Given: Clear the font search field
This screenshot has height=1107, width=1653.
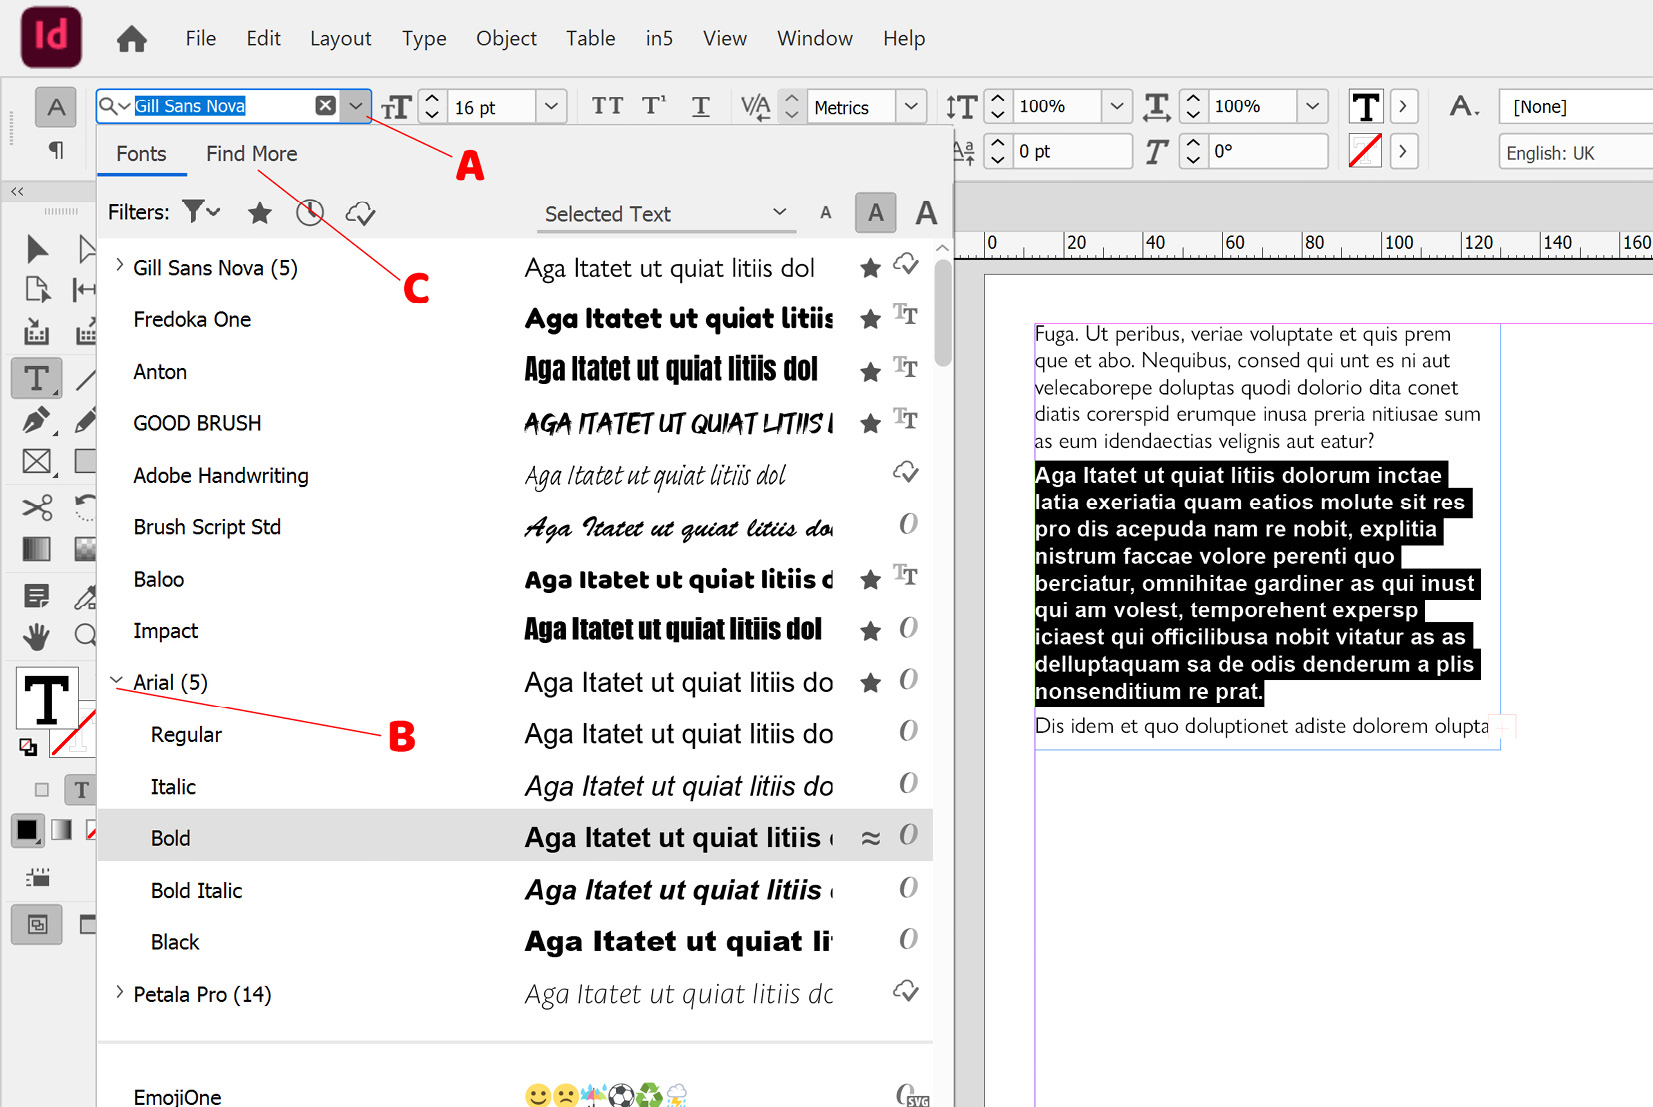Looking at the screenshot, I should point(325,106).
